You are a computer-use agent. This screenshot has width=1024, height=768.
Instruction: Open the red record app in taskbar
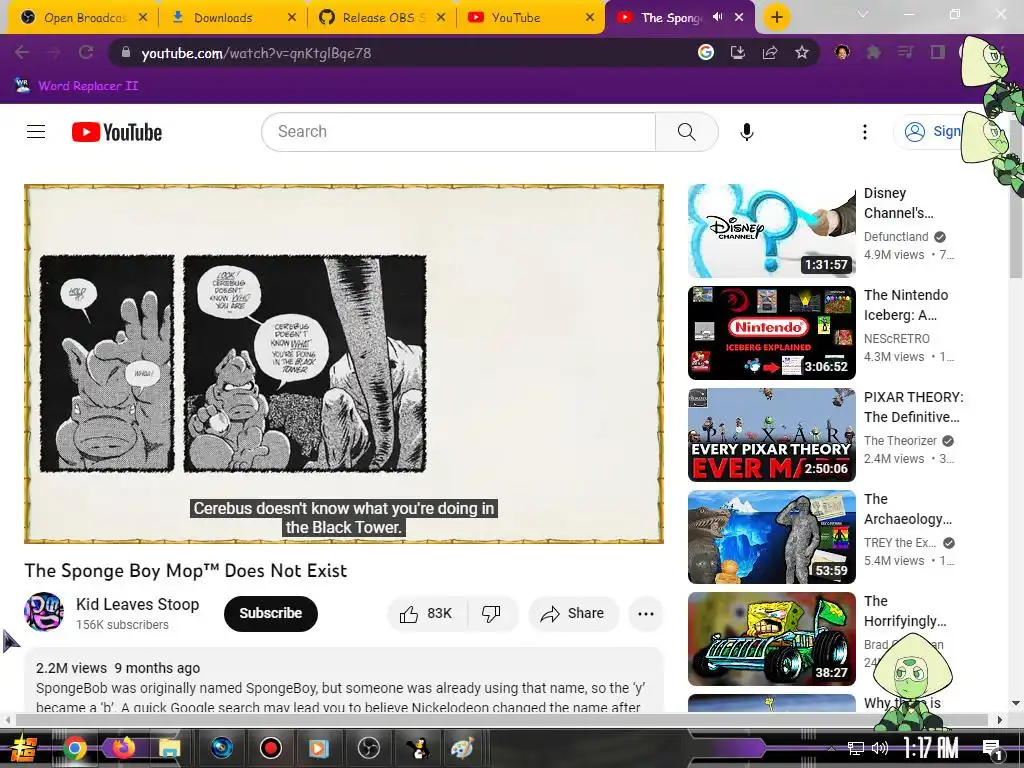pyautogui.click(x=270, y=748)
